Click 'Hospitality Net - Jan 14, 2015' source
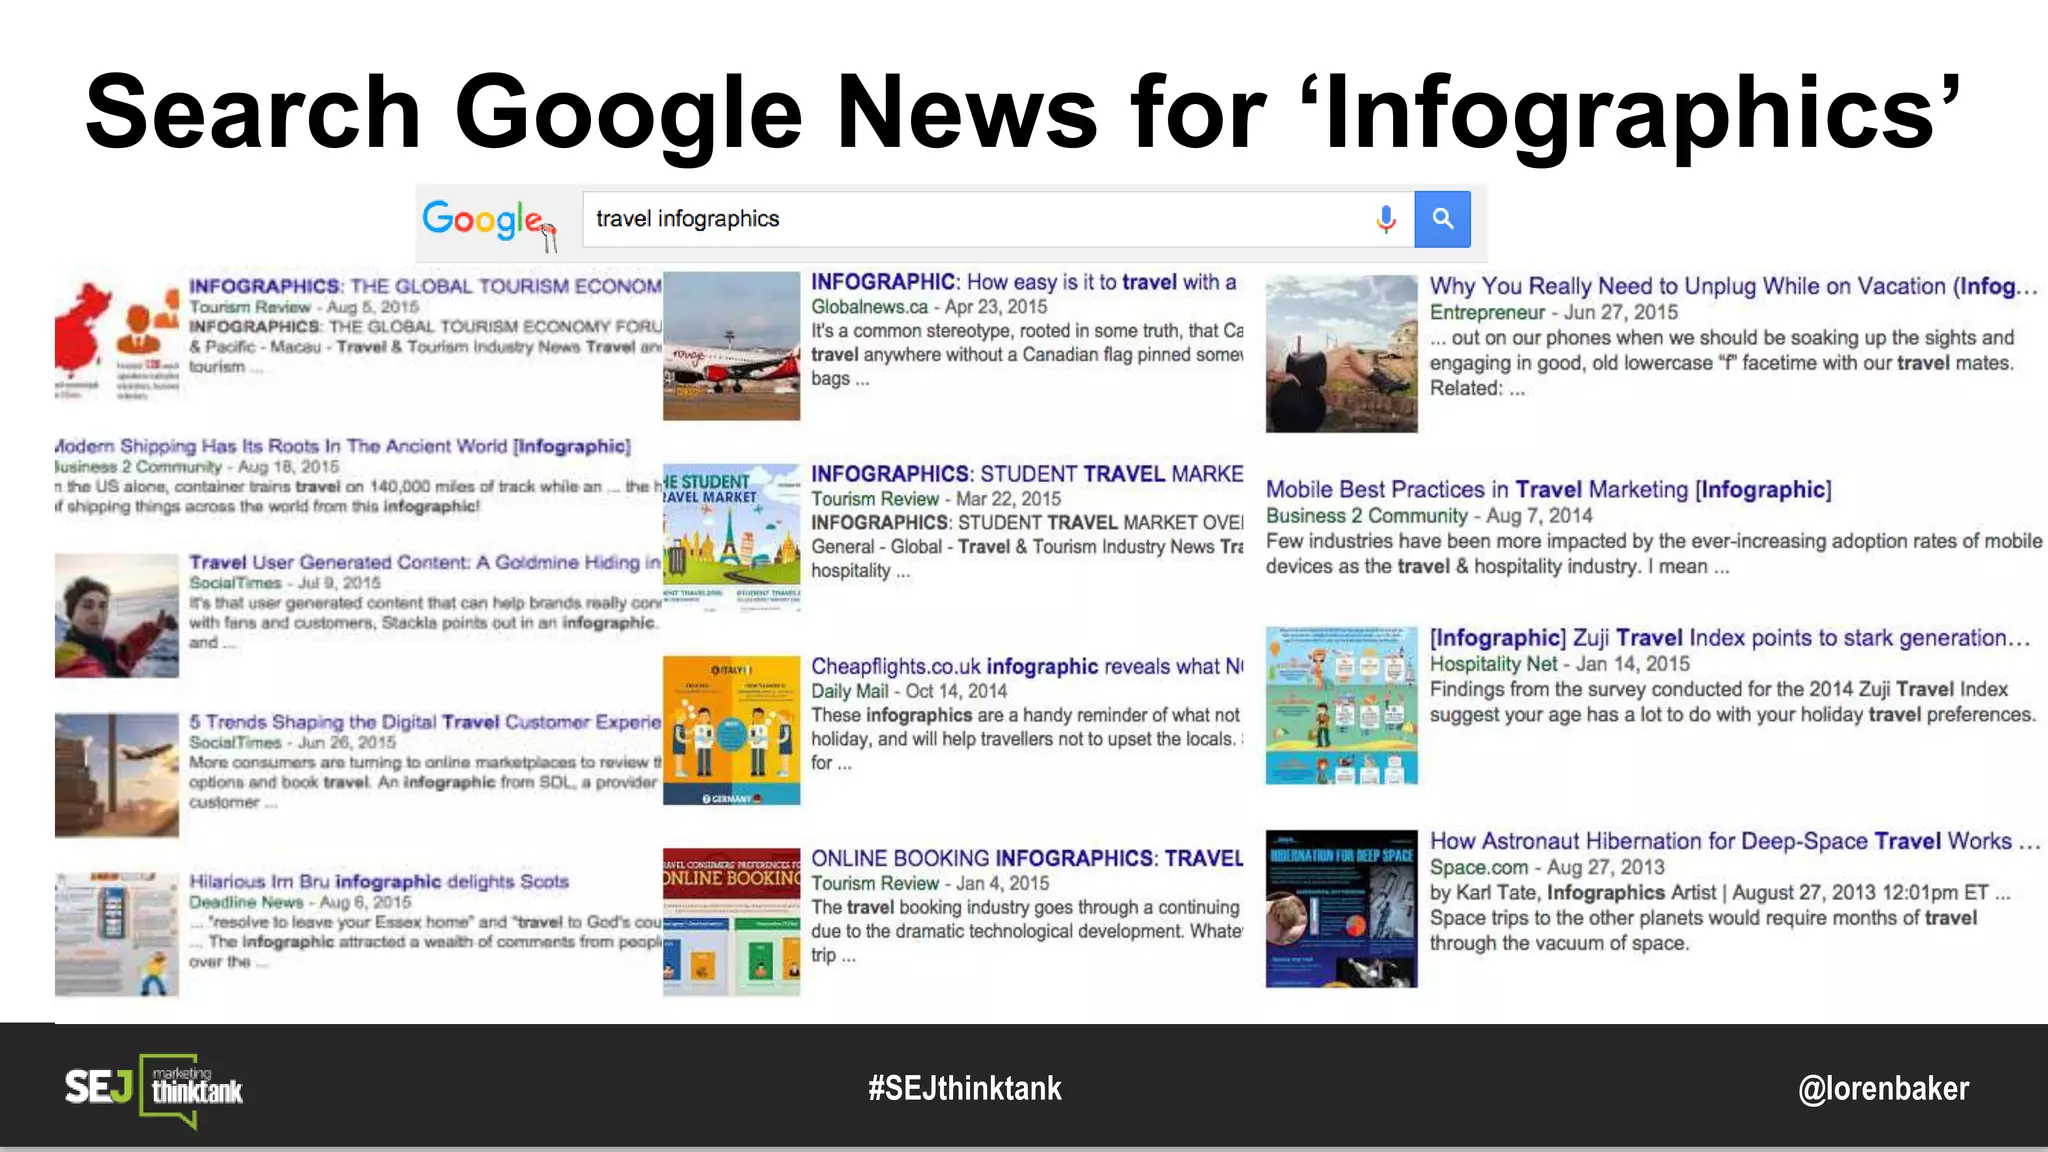Image resolution: width=2048 pixels, height=1152 pixels. [1560, 664]
